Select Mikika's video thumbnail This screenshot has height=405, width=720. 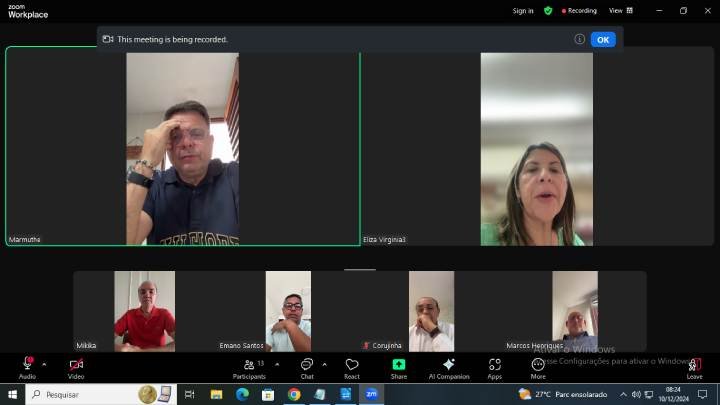pyautogui.click(x=145, y=311)
